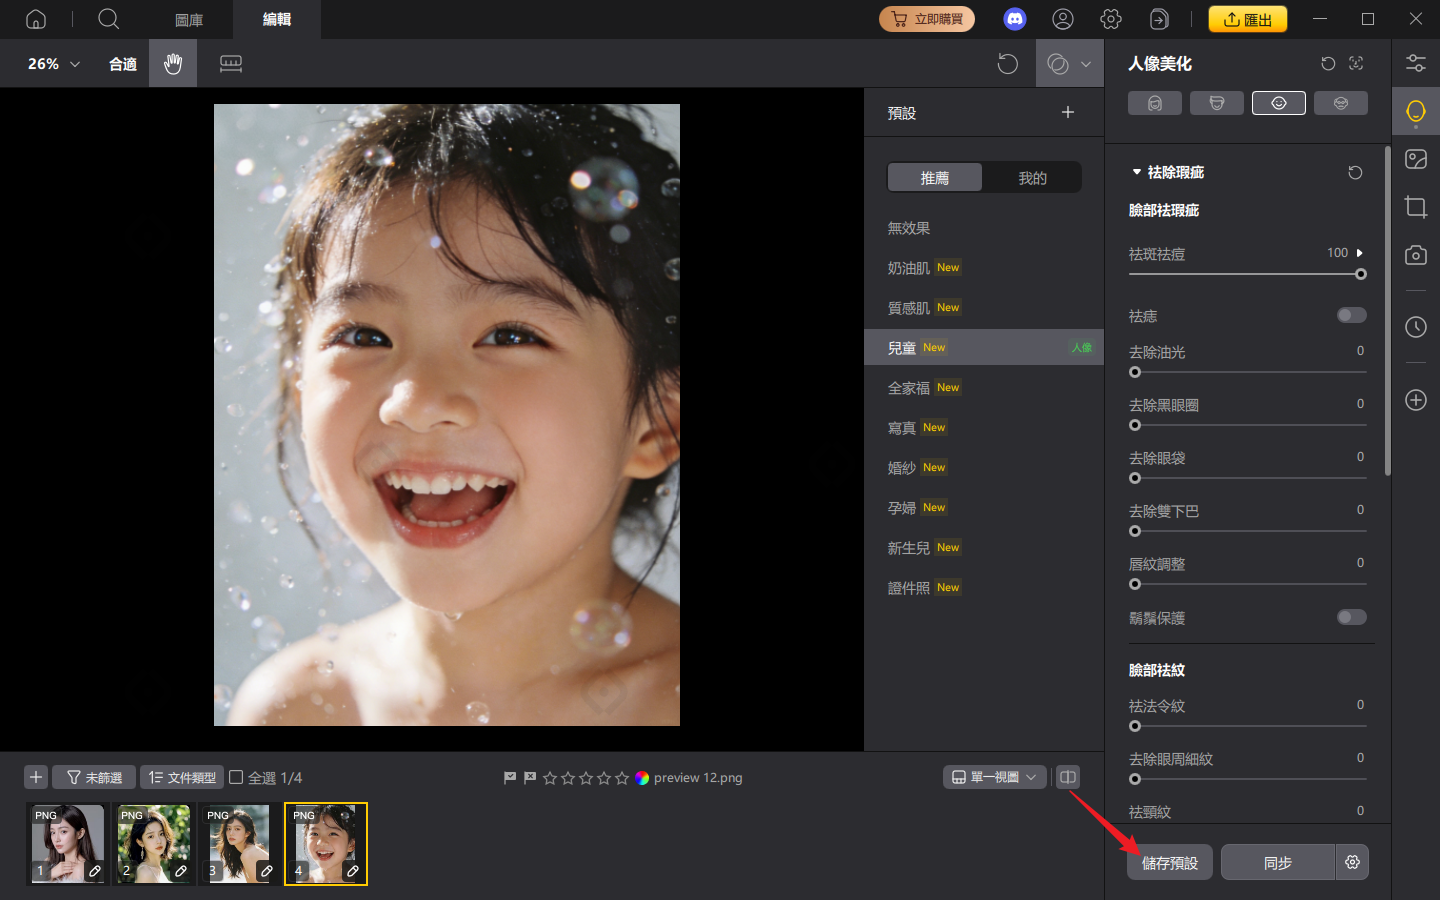Enable the 祛痣 toggle switch

[1351, 315]
